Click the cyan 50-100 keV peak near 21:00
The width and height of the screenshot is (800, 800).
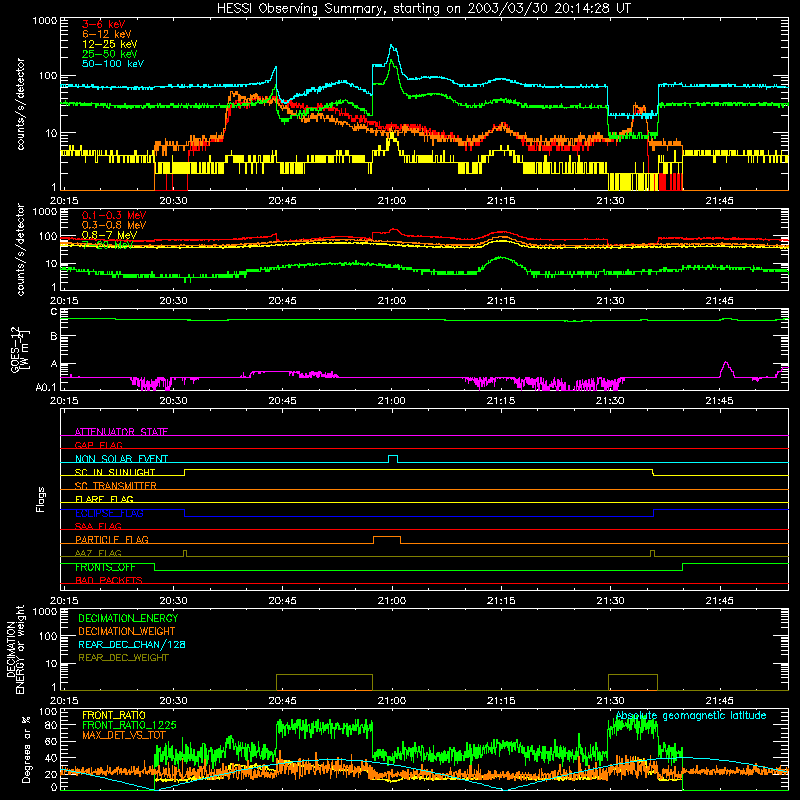click(x=392, y=46)
